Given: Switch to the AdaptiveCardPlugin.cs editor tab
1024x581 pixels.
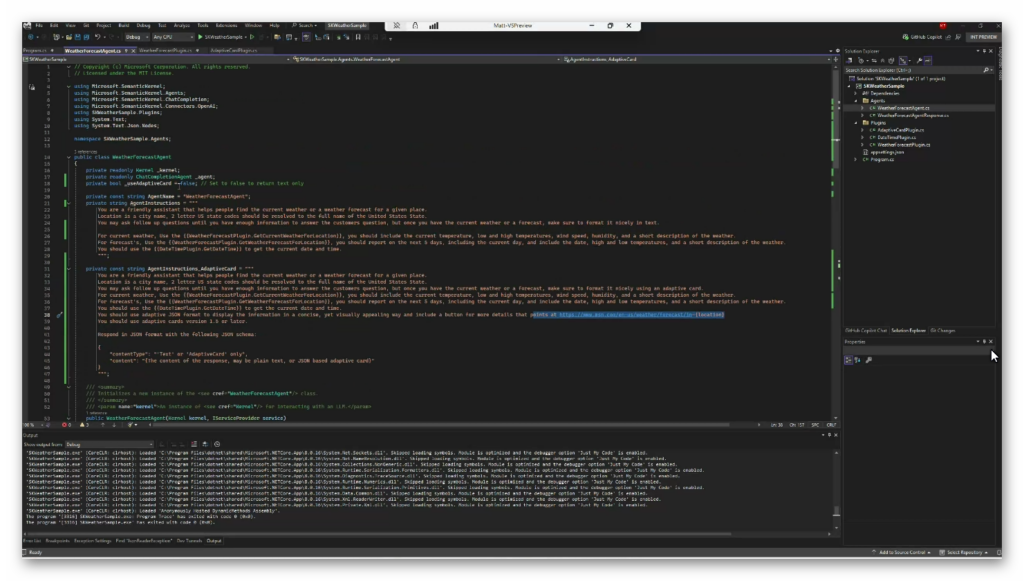Looking at the screenshot, I should click(233, 50).
